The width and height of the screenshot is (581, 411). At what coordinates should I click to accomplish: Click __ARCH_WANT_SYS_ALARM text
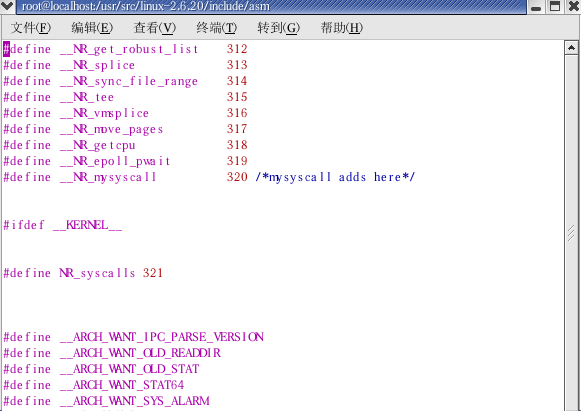click(x=135, y=401)
